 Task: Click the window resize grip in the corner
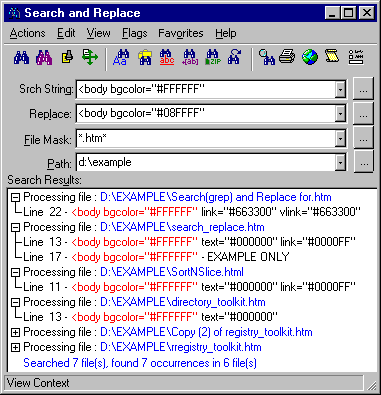pyautogui.click(x=371, y=385)
